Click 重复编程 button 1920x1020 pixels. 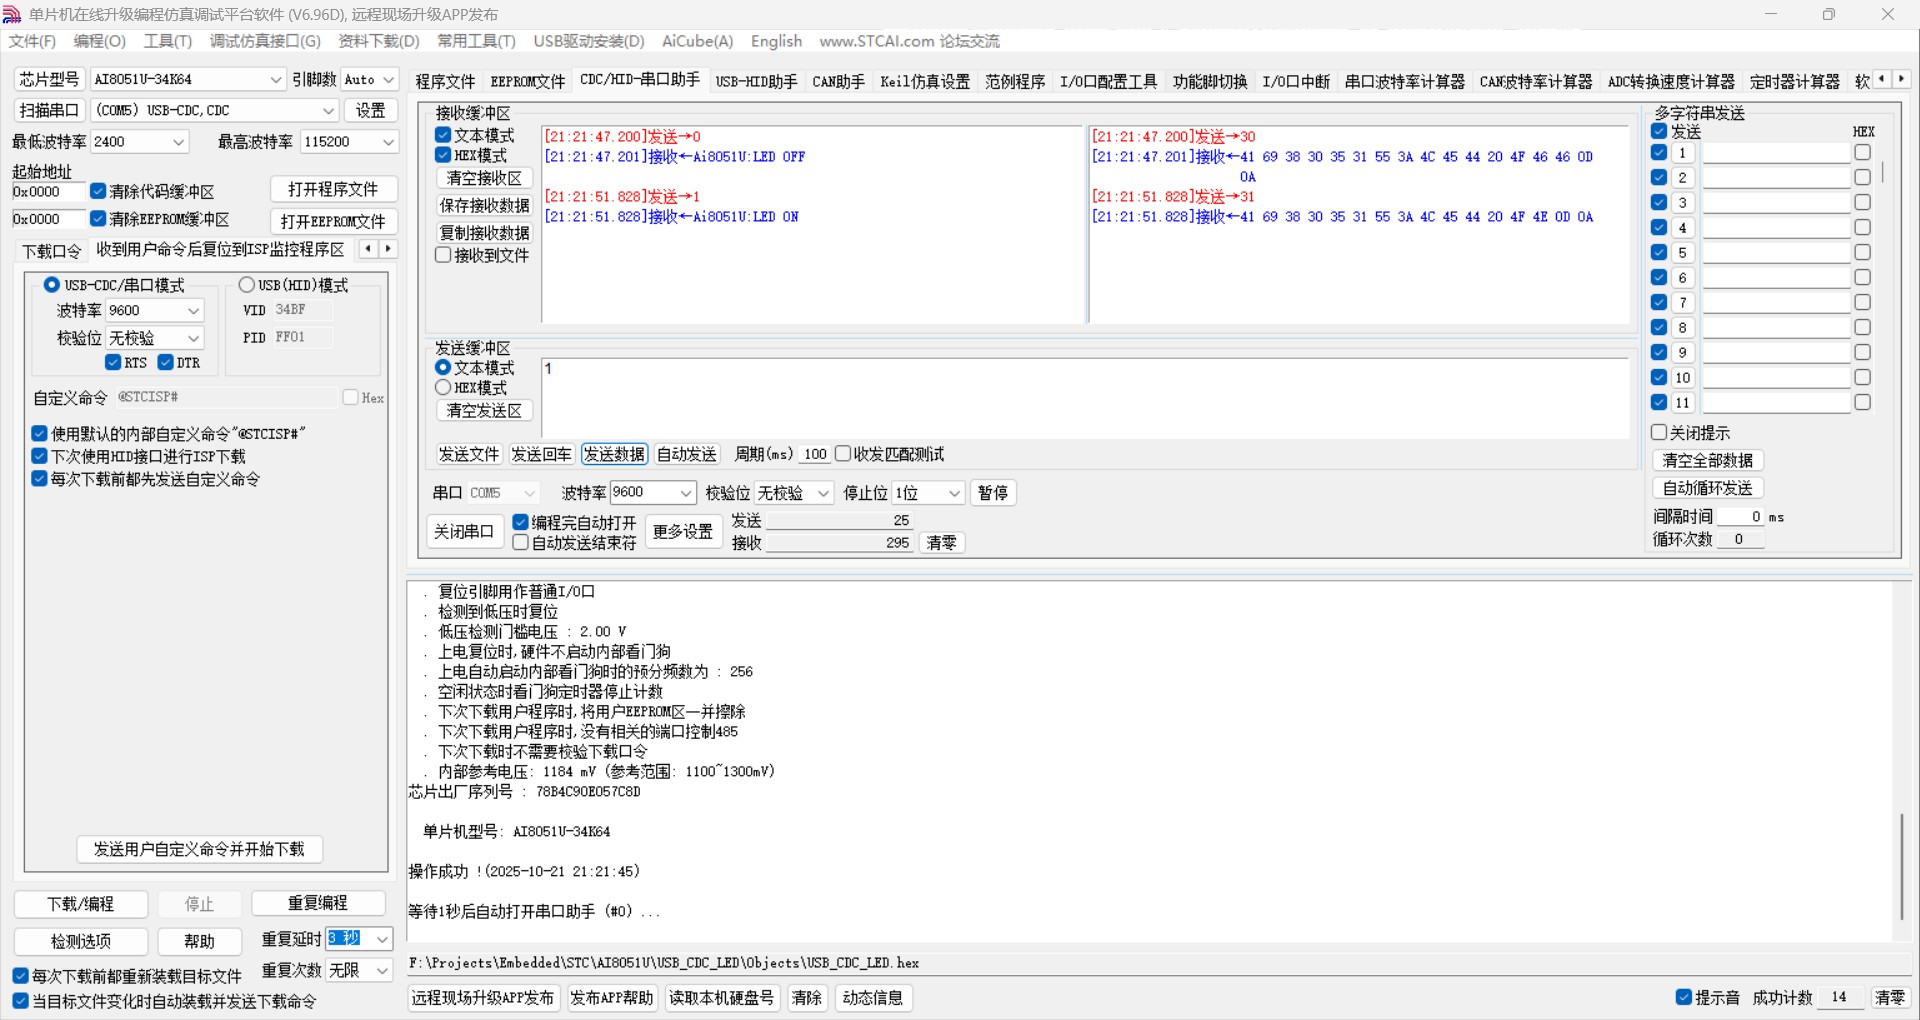coord(318,903)
